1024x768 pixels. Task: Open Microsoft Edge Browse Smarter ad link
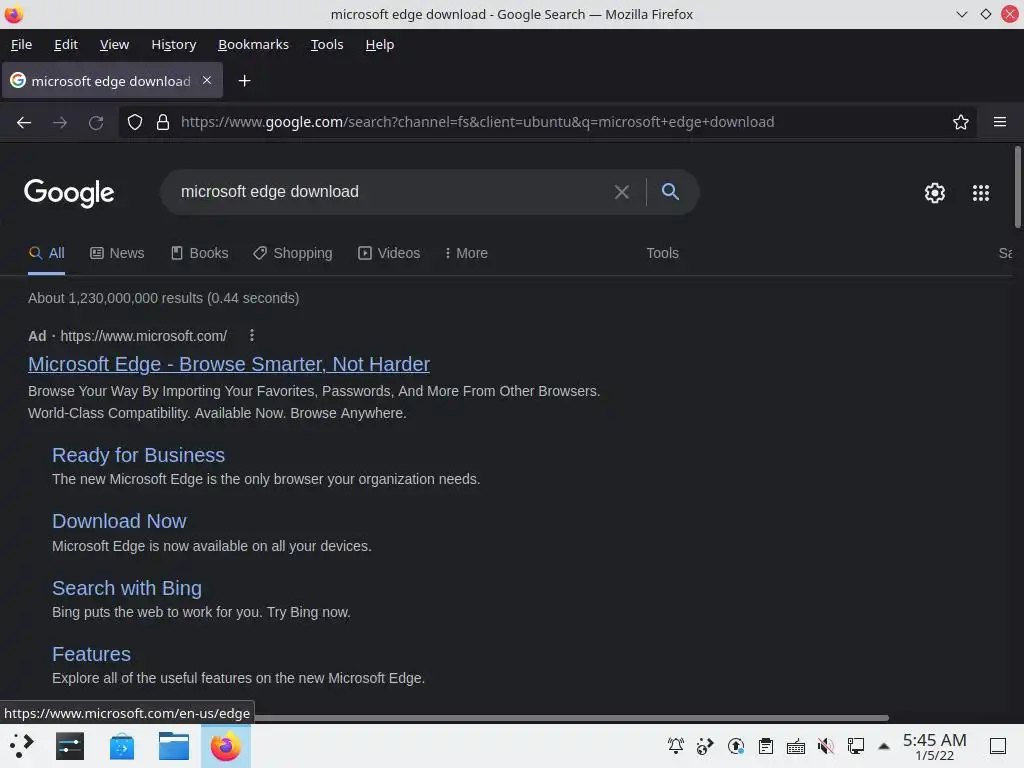[229, 364]
